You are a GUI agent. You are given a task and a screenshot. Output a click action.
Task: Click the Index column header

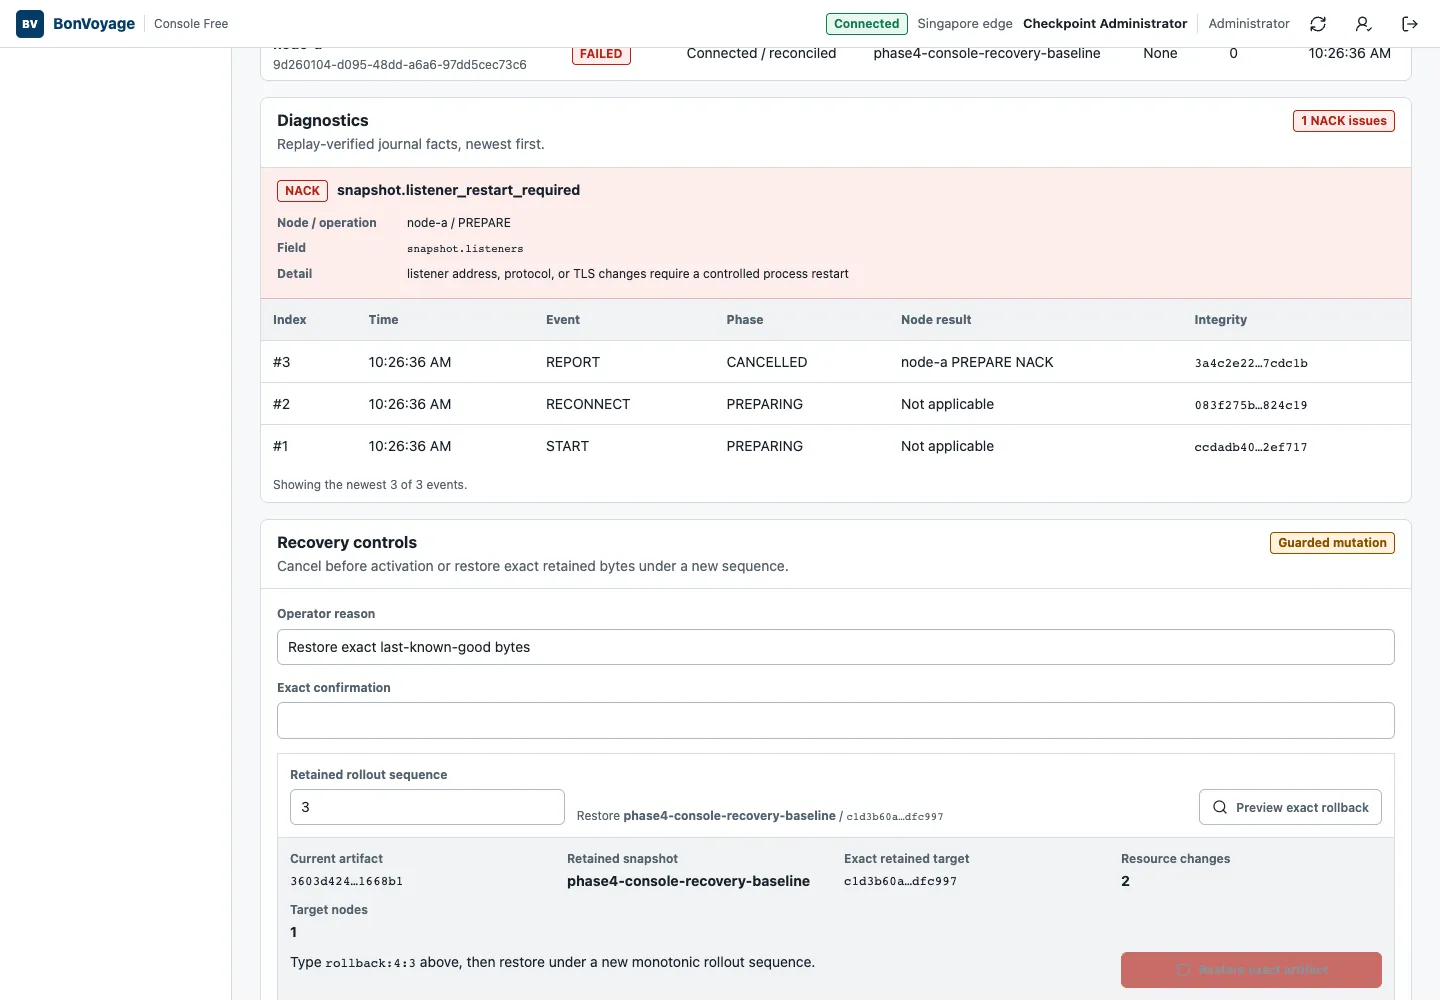click(290, 320)
